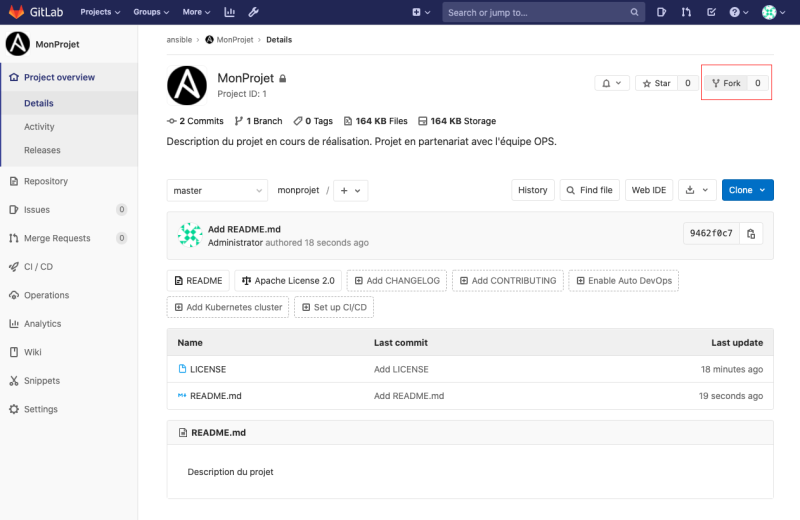This screenshot has width=800, height=520.
Task: Open issues icon in top navbar
Action: tap(662, 13)
